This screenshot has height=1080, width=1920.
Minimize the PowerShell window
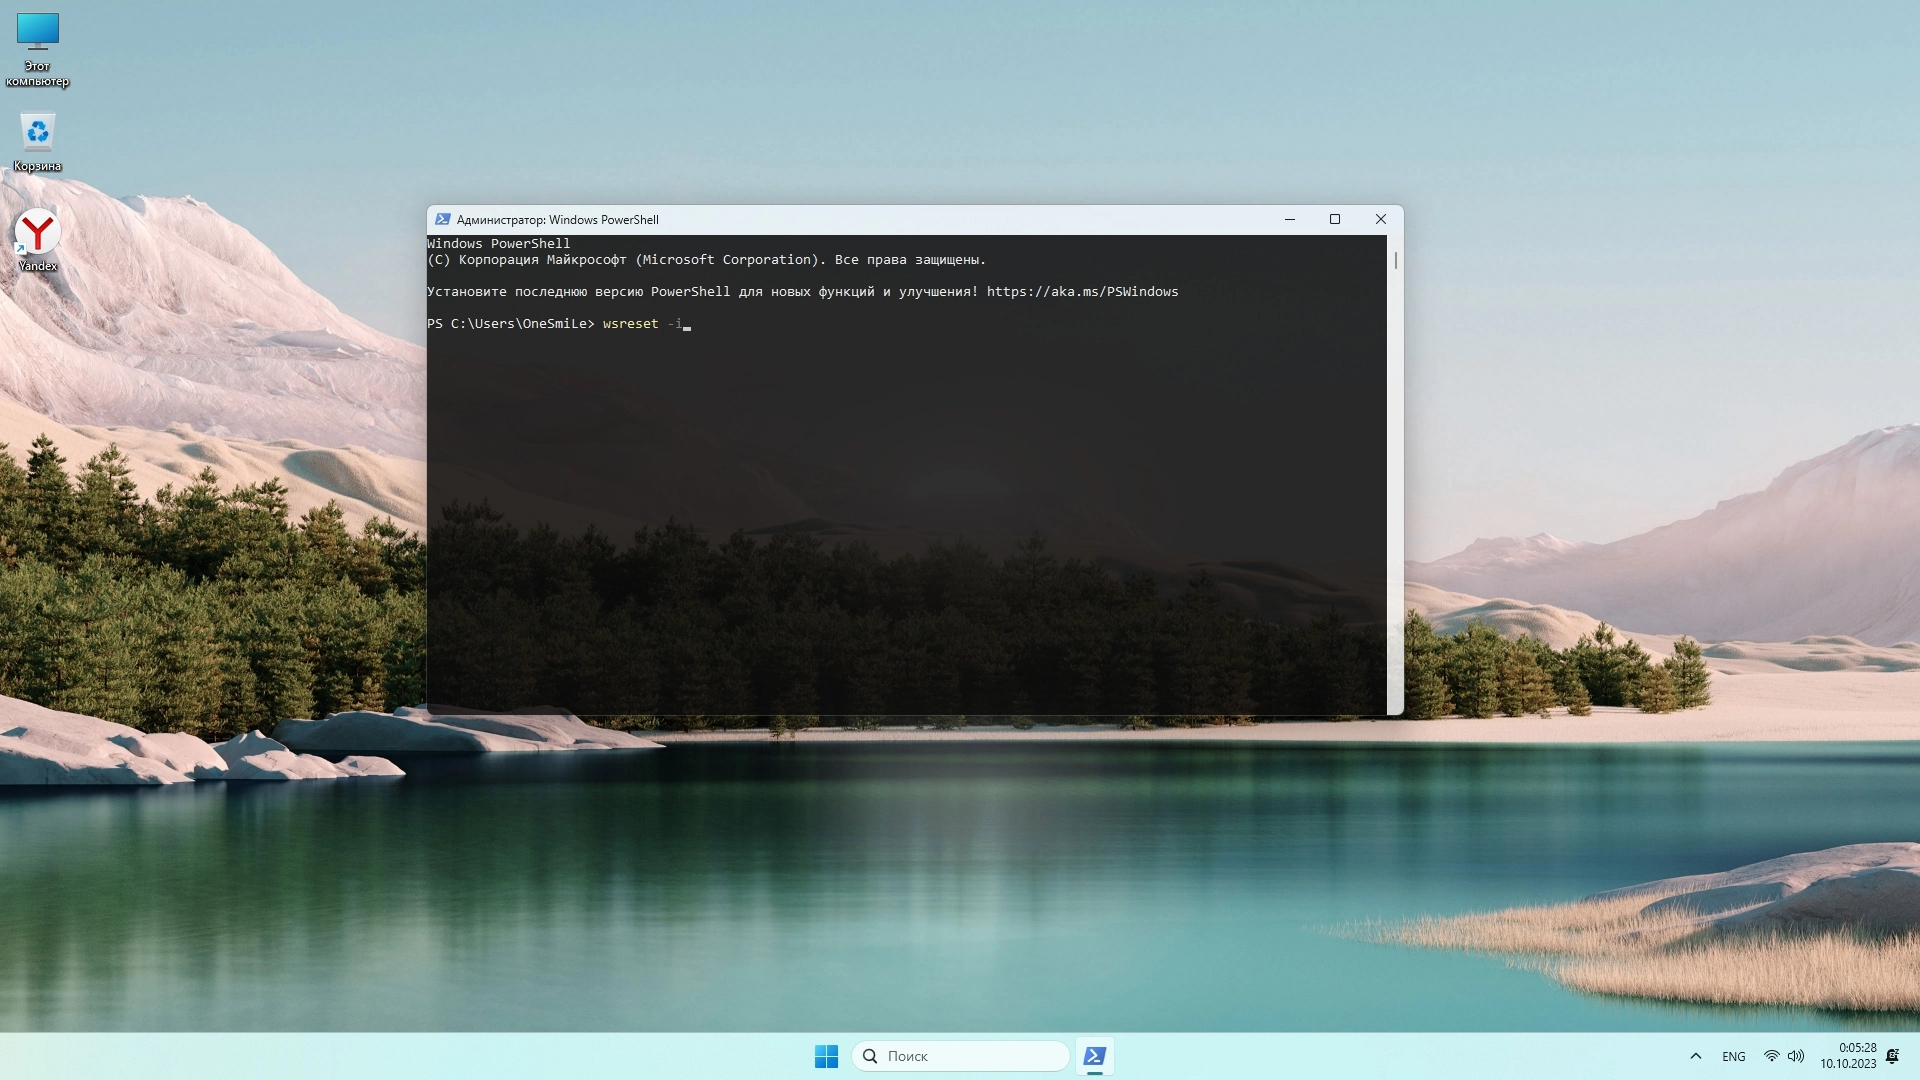pos(1289,219)
